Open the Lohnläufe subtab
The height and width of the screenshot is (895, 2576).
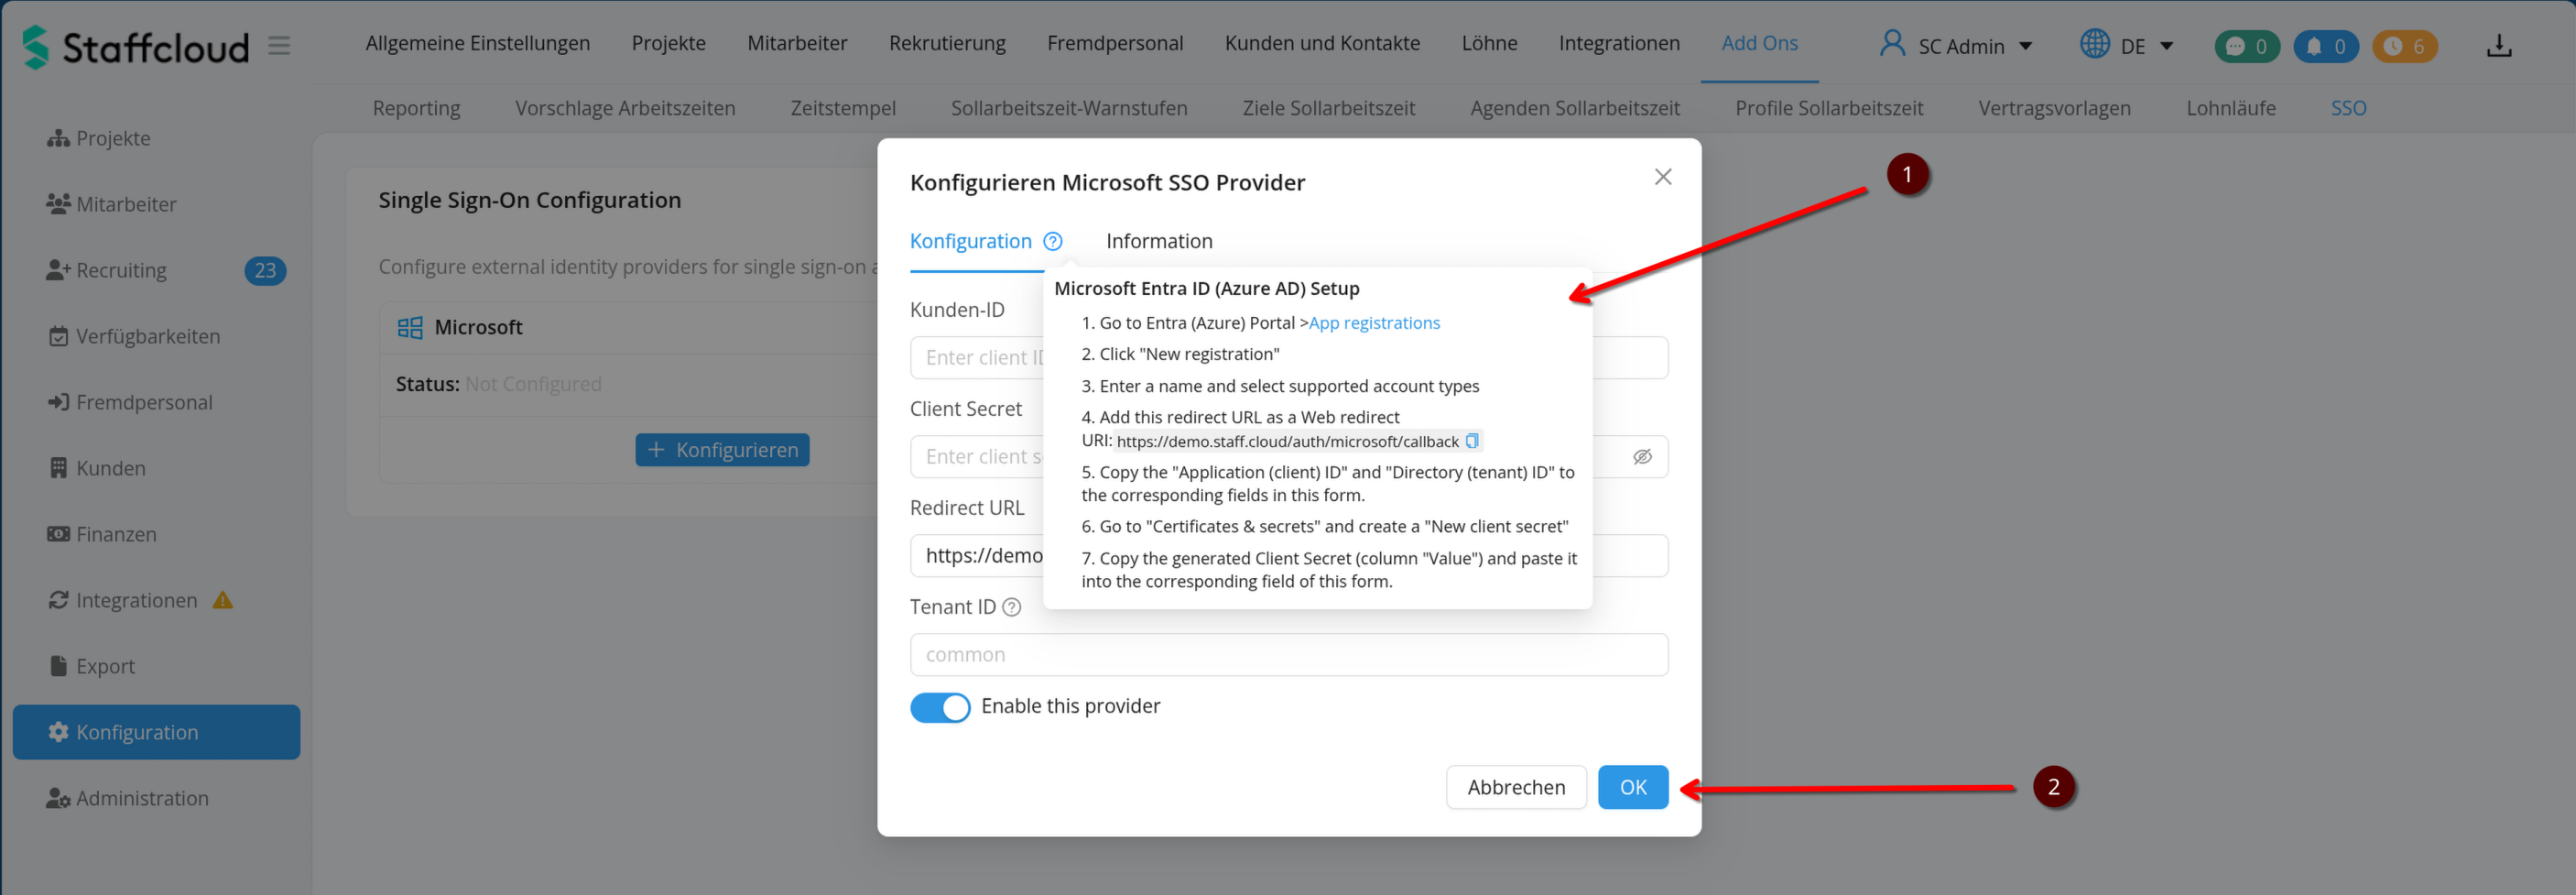2230,108
